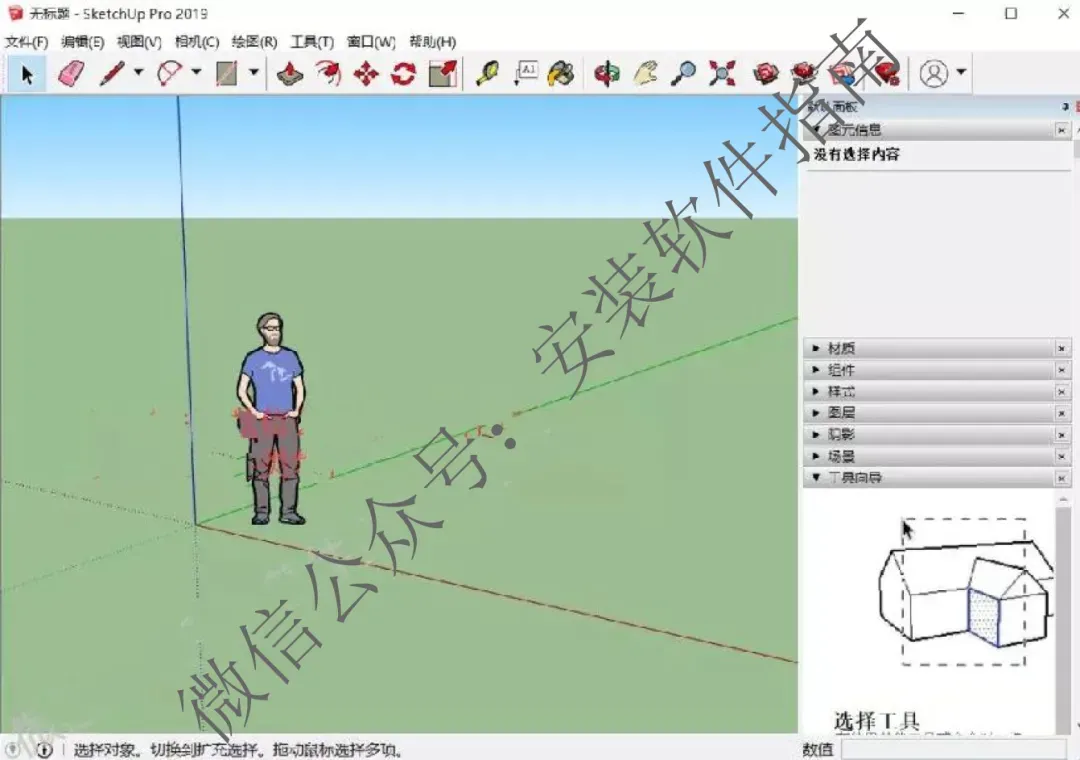This screenshot has height=760, width=1080.
Task: Open the Extension Manager icon
Action: (x=886, y=74)
